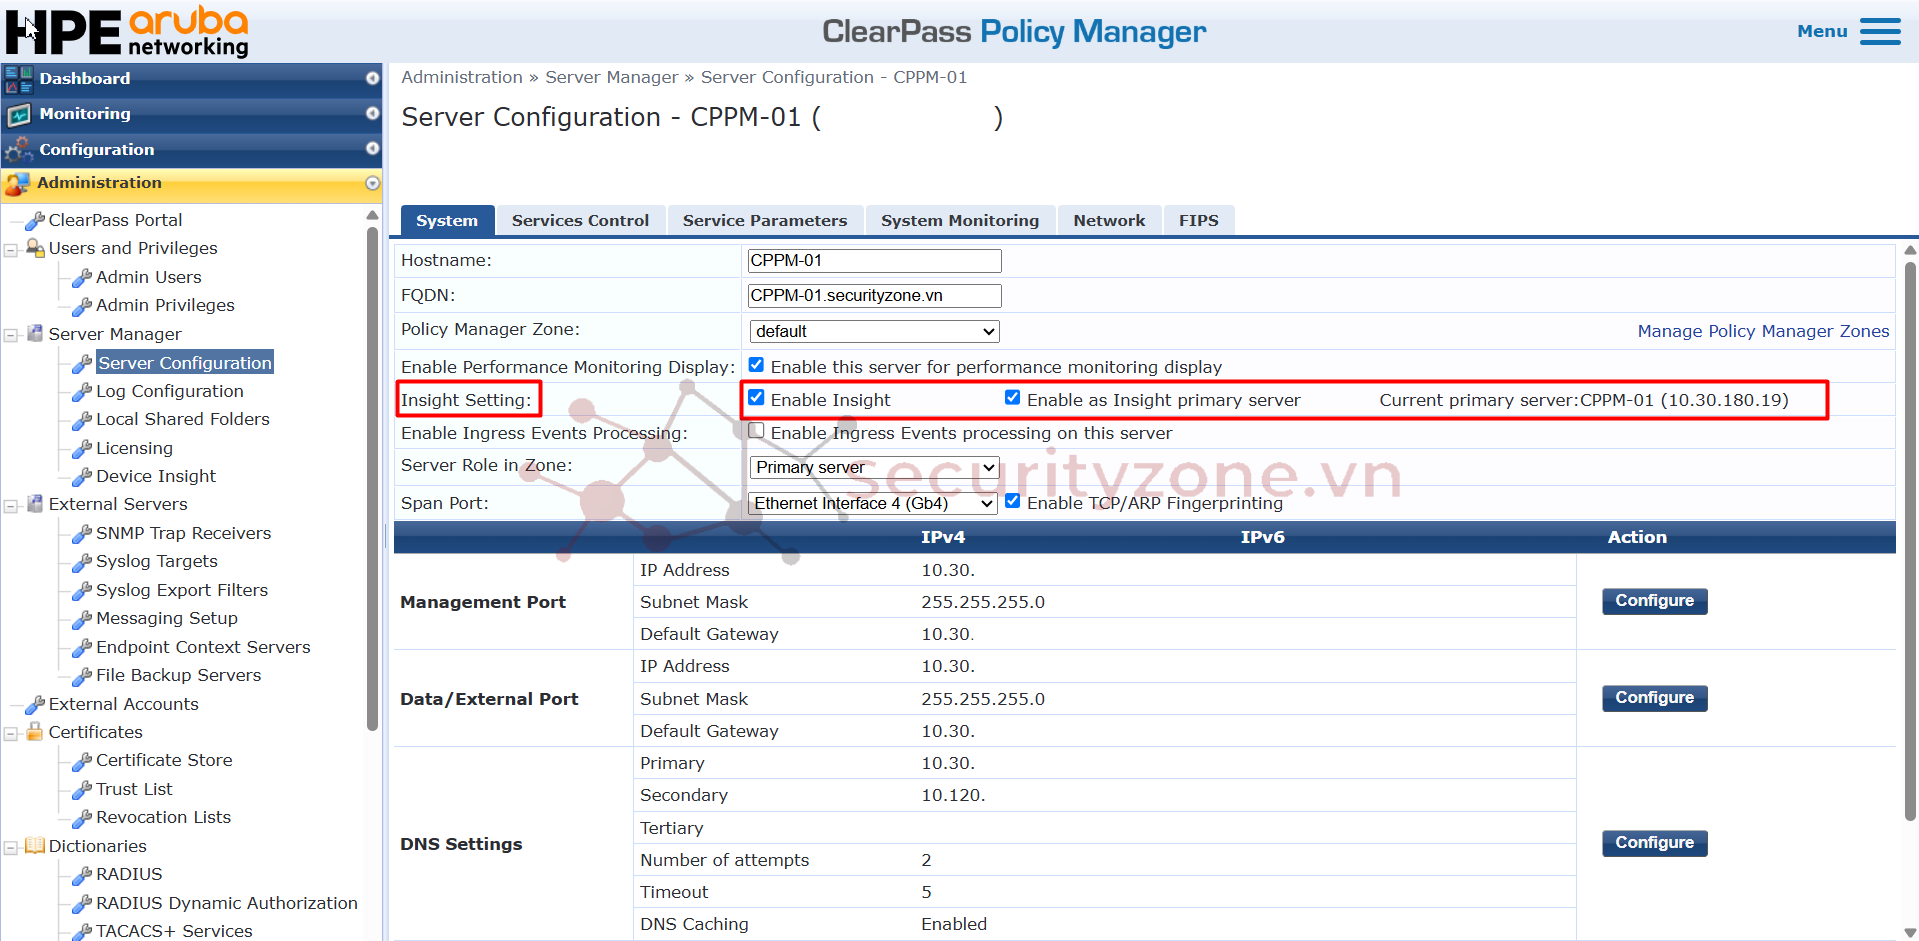Click the Device Insight wrench icon
This screenshot has width=1919, height=941.
(x=82, y=476)
